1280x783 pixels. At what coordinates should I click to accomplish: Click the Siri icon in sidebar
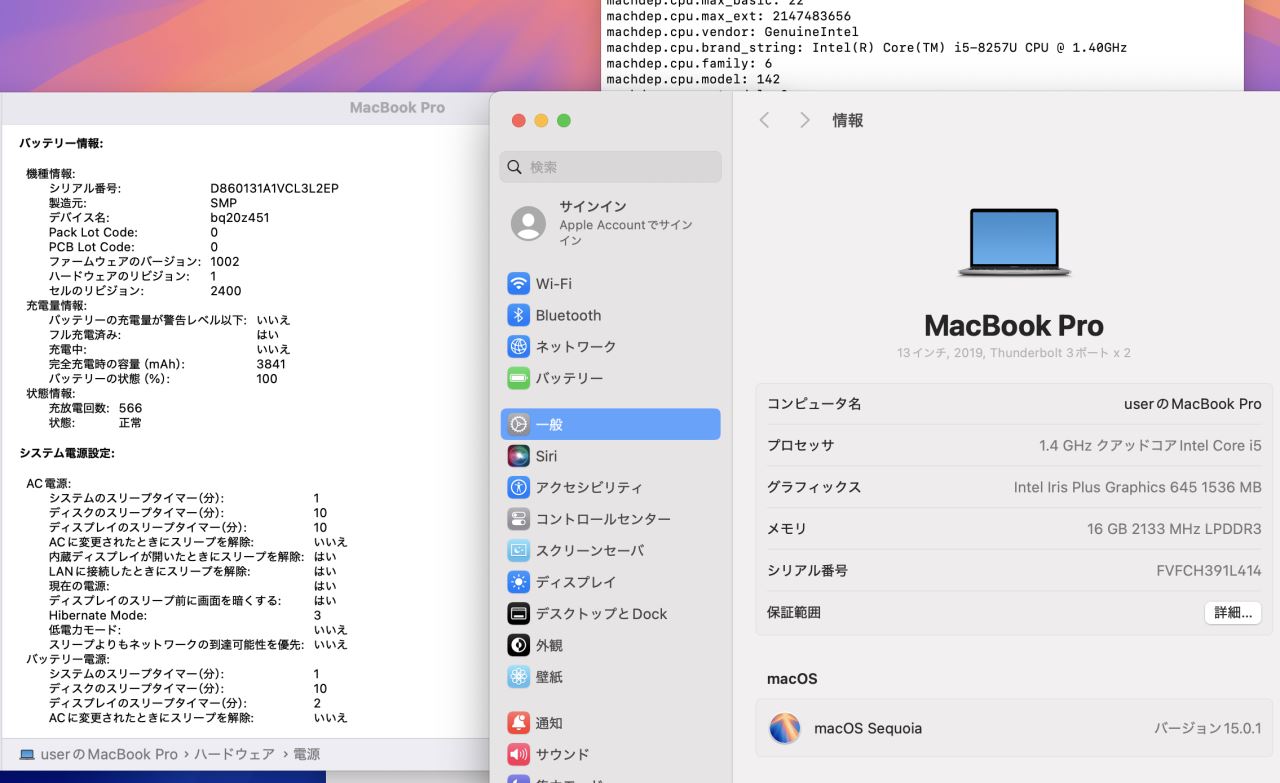(518, 456)
